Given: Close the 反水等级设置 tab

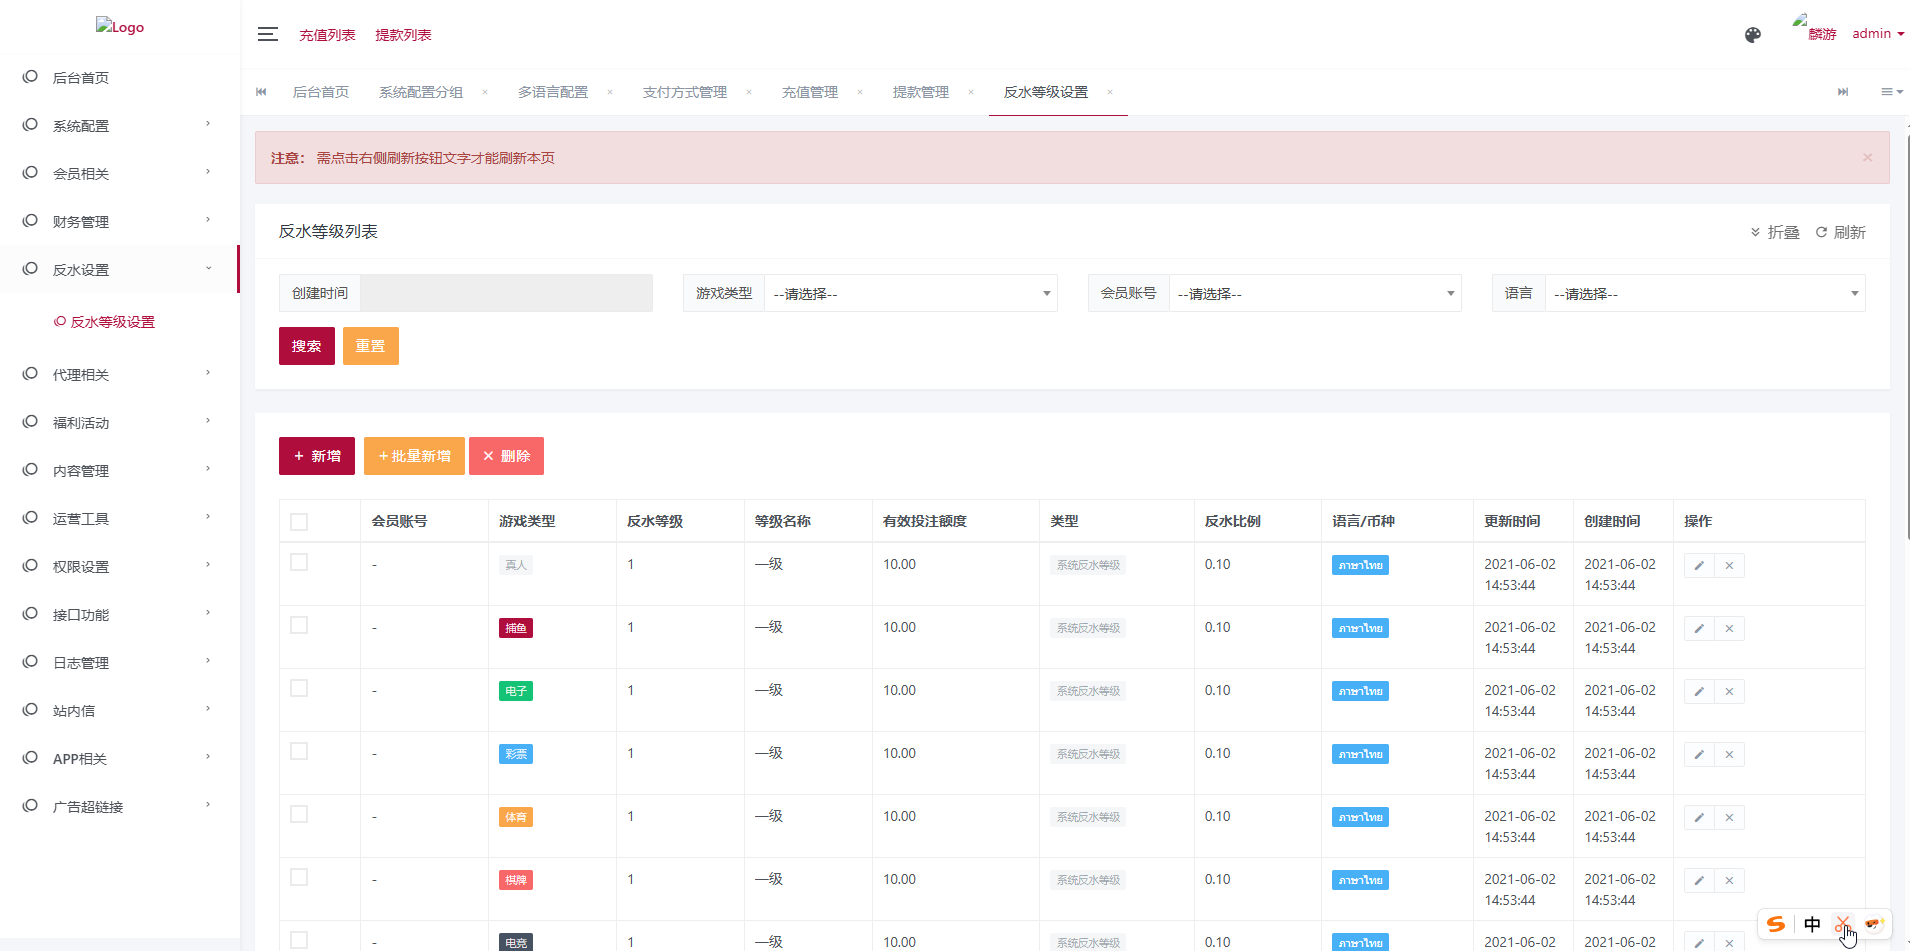Looking at the screenshot, I should pyautogui.click(x=1110, y=92).
